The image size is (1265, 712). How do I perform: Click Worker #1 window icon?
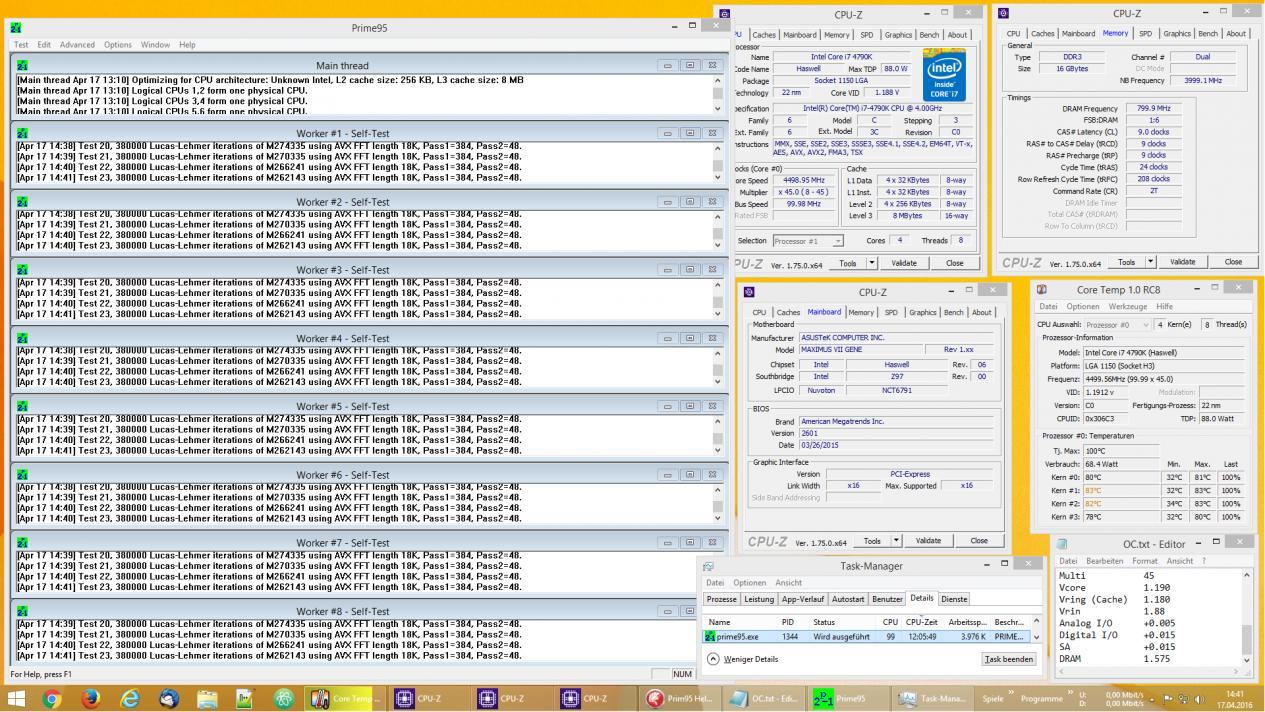[x=22, y=133]
